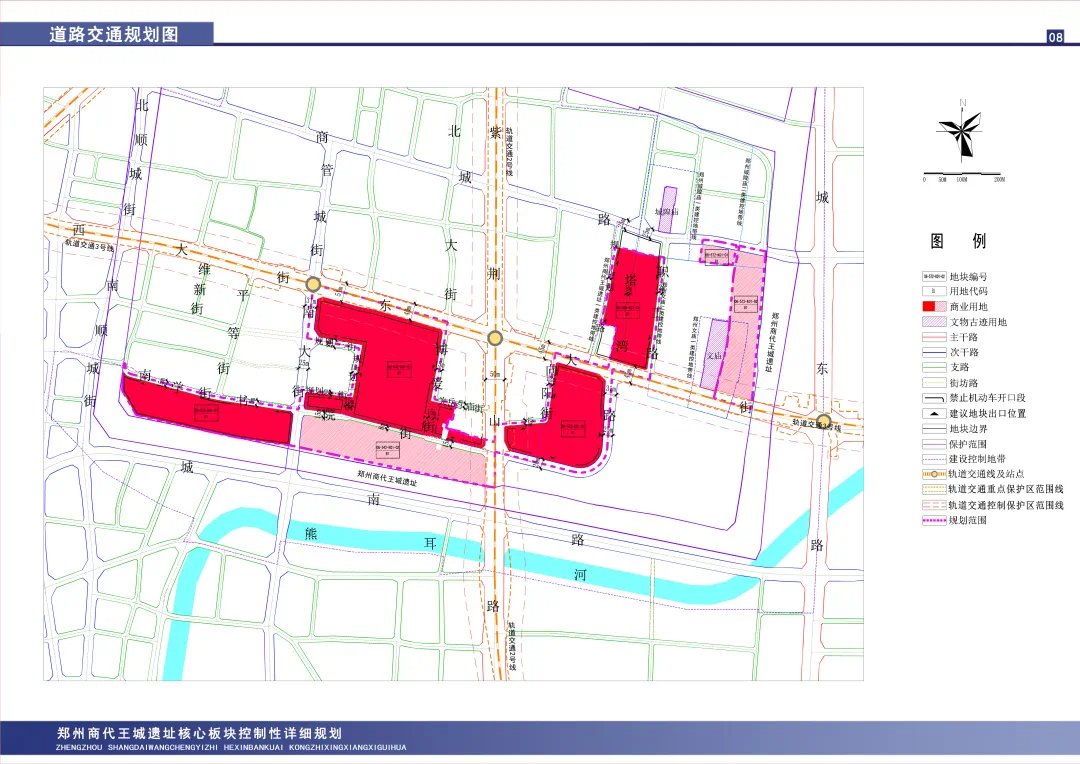Click the vertical 郑州商代王城遗址 label at the east
This screenshot has width=1080, height=764.
(771, 342)
